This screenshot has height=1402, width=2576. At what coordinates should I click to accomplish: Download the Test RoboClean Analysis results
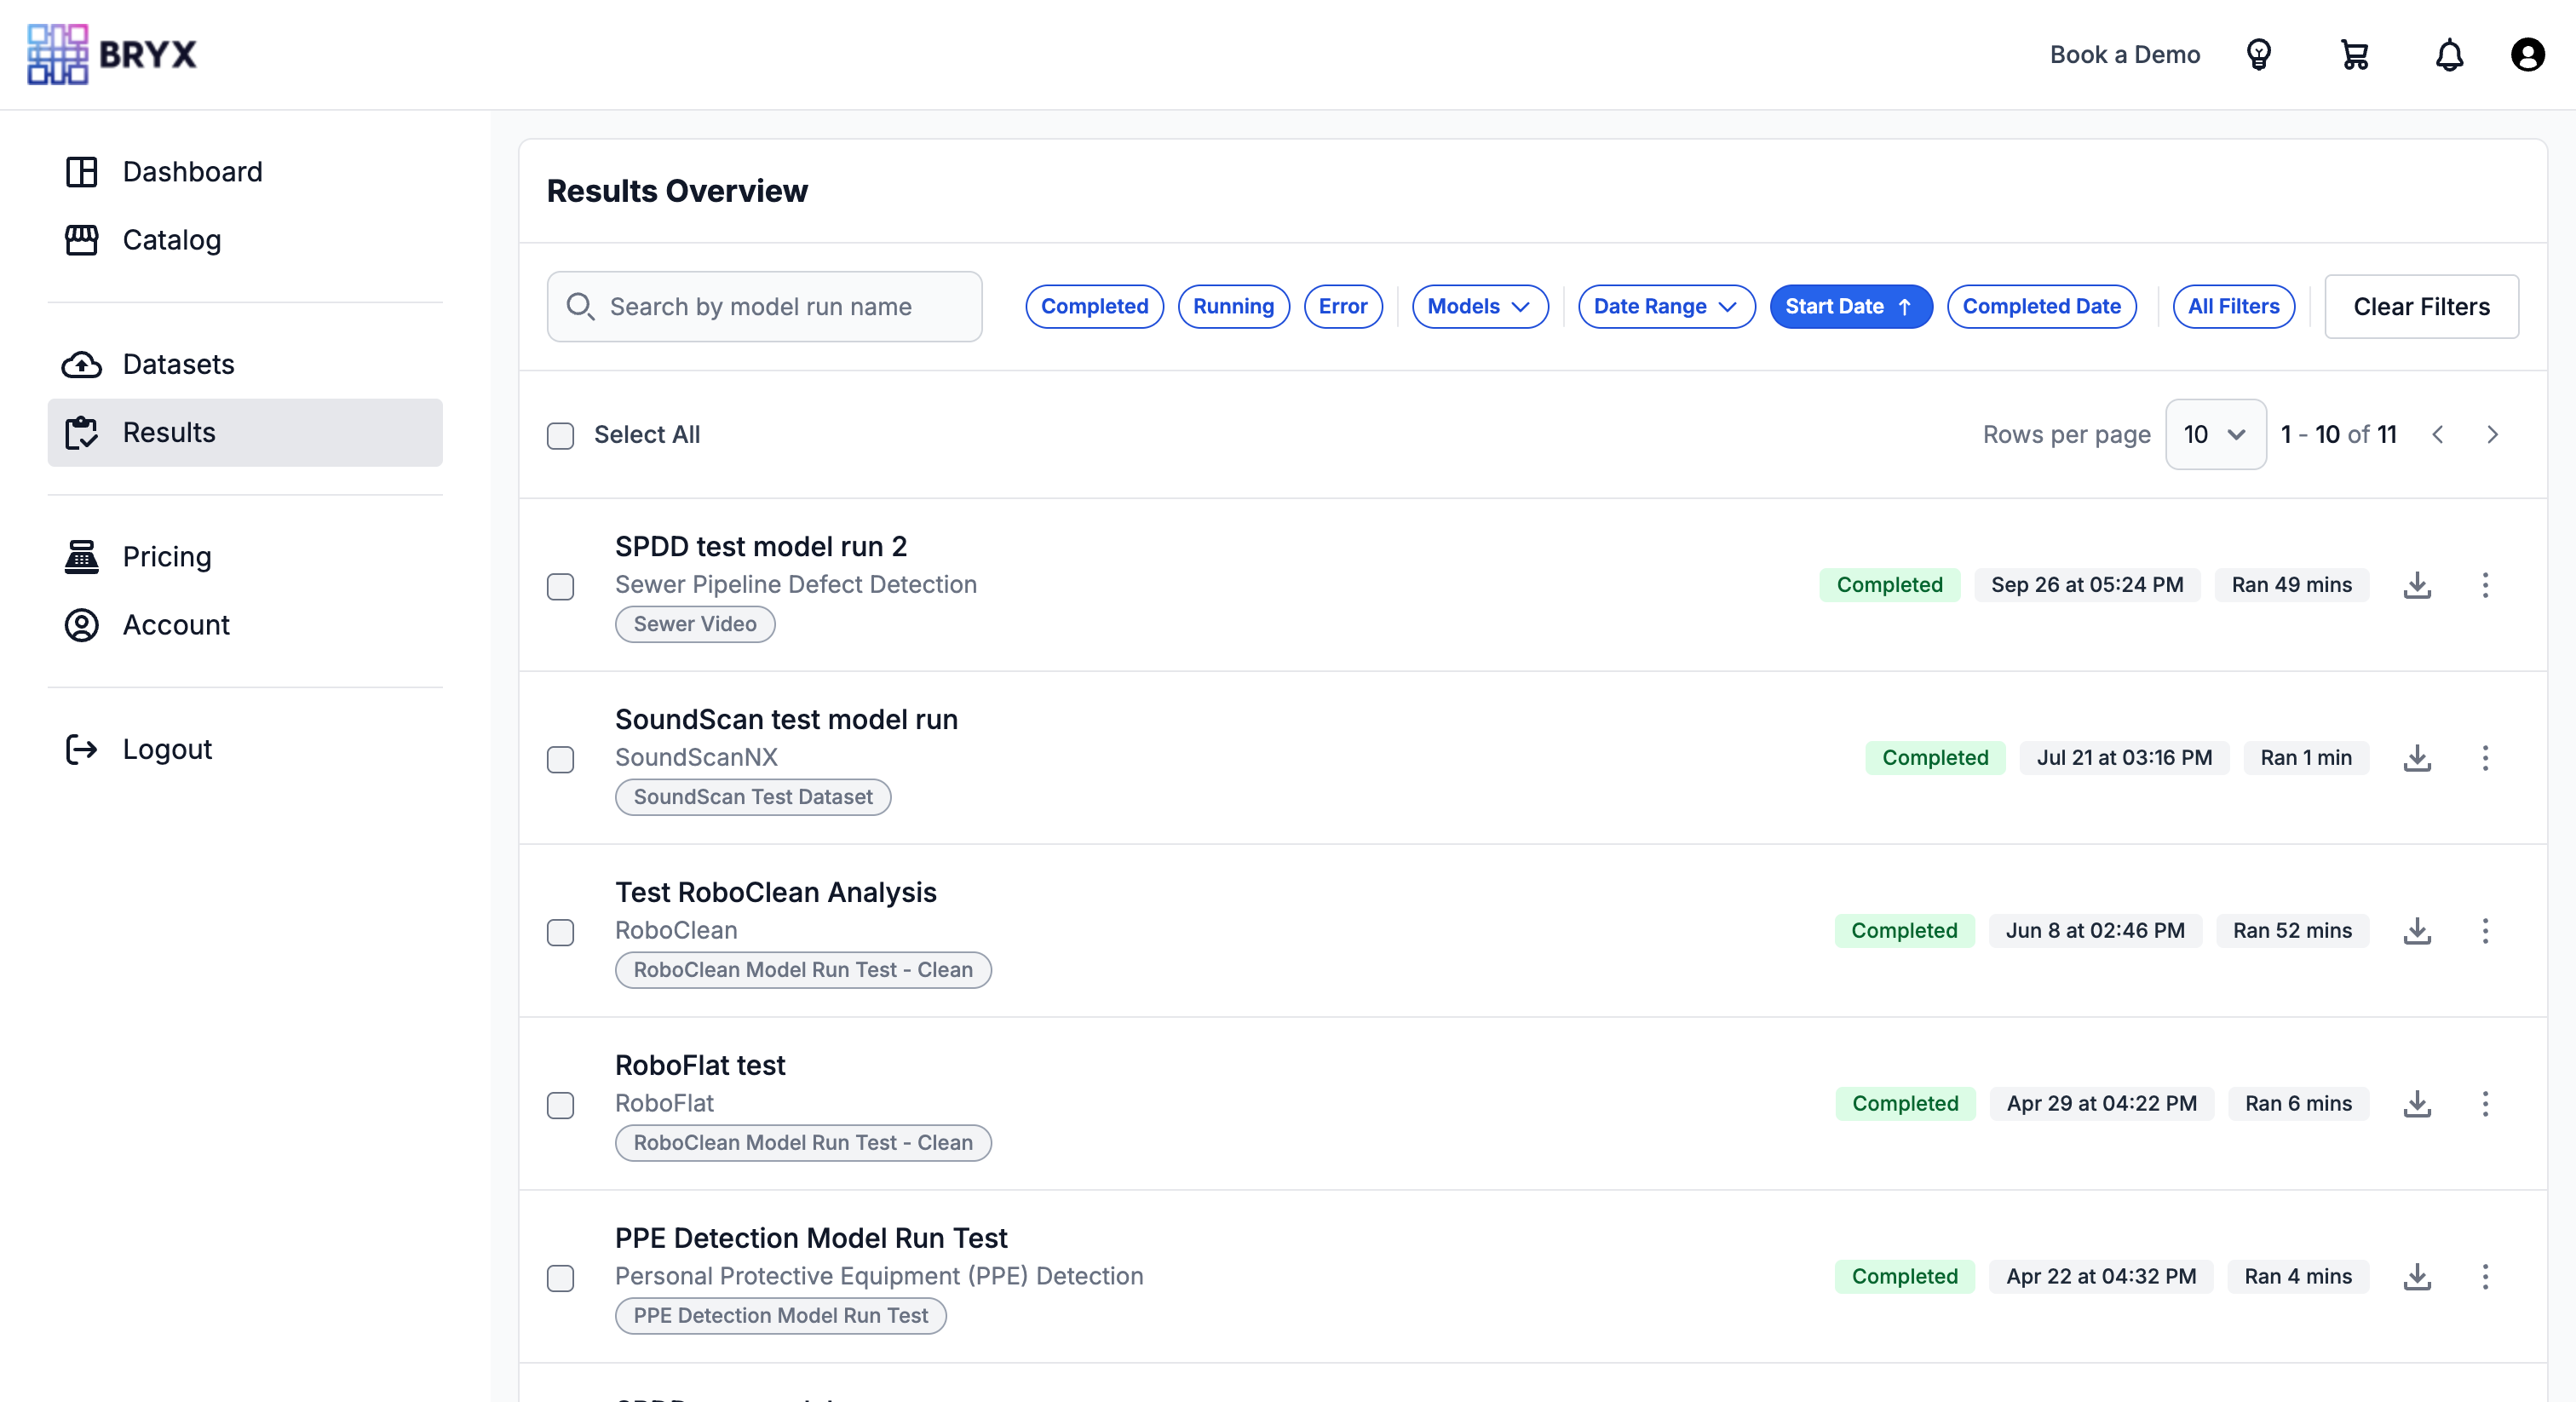[x=2417, y=931]
